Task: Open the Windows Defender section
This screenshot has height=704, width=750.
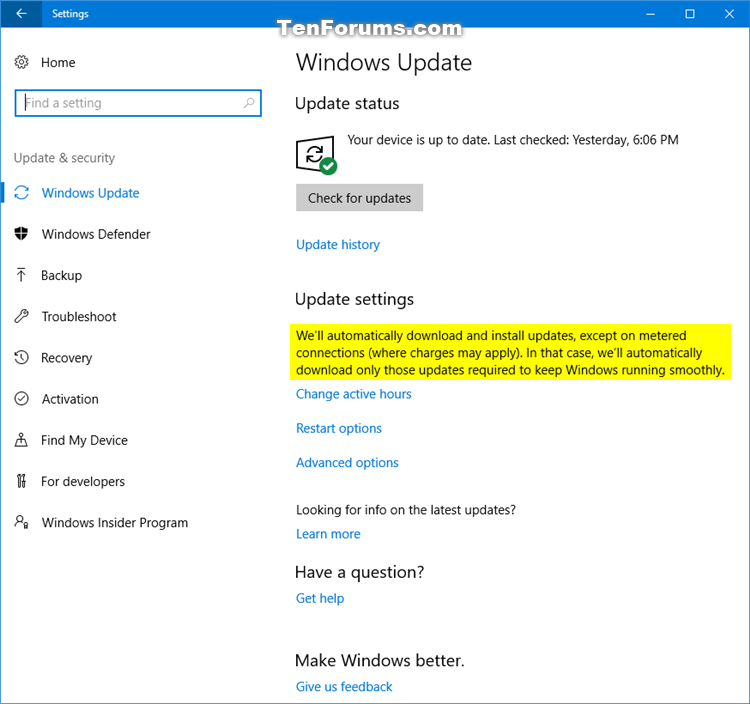Action: [96, 234]
